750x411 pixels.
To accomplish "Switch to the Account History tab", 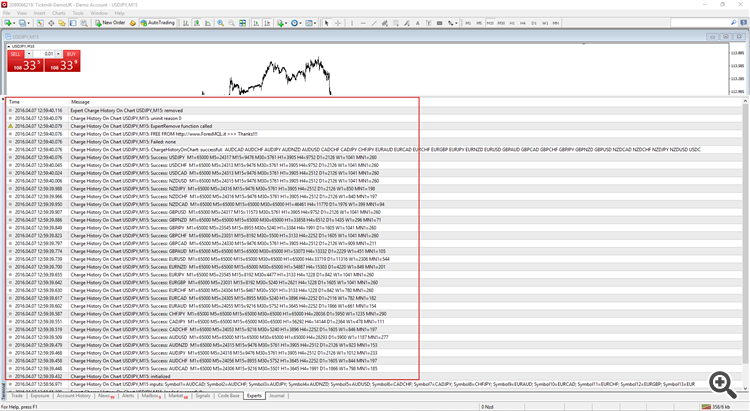I will pyautogui.click(x=73, y=396).
